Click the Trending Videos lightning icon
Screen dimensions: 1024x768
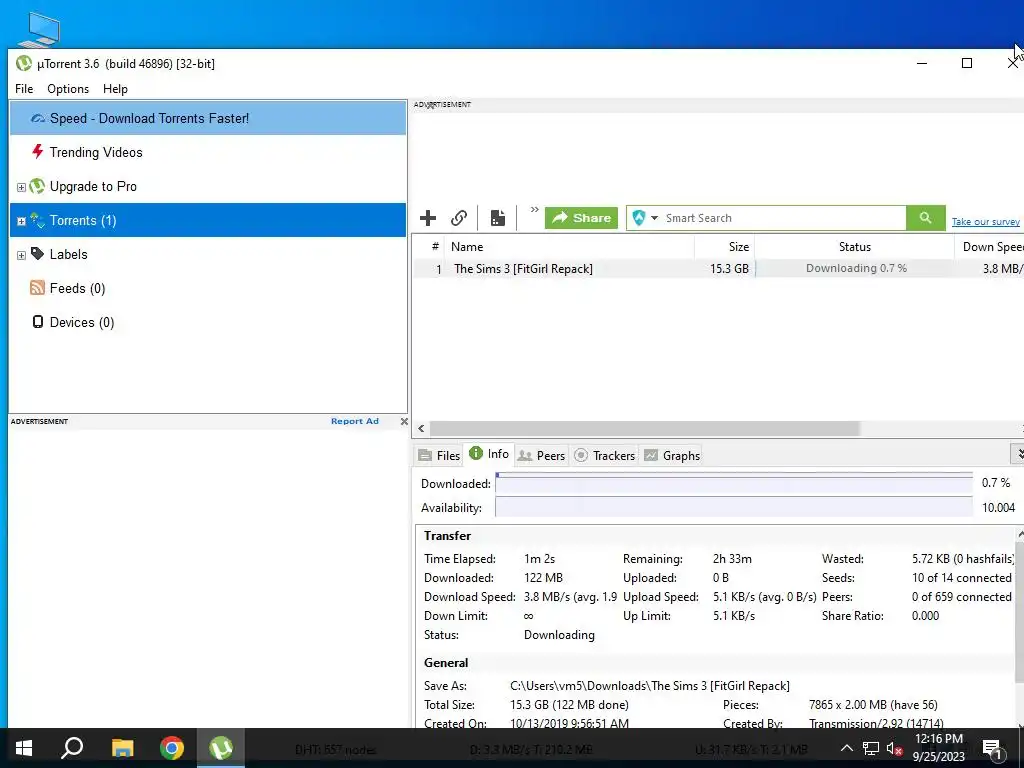tap(37, 152)
